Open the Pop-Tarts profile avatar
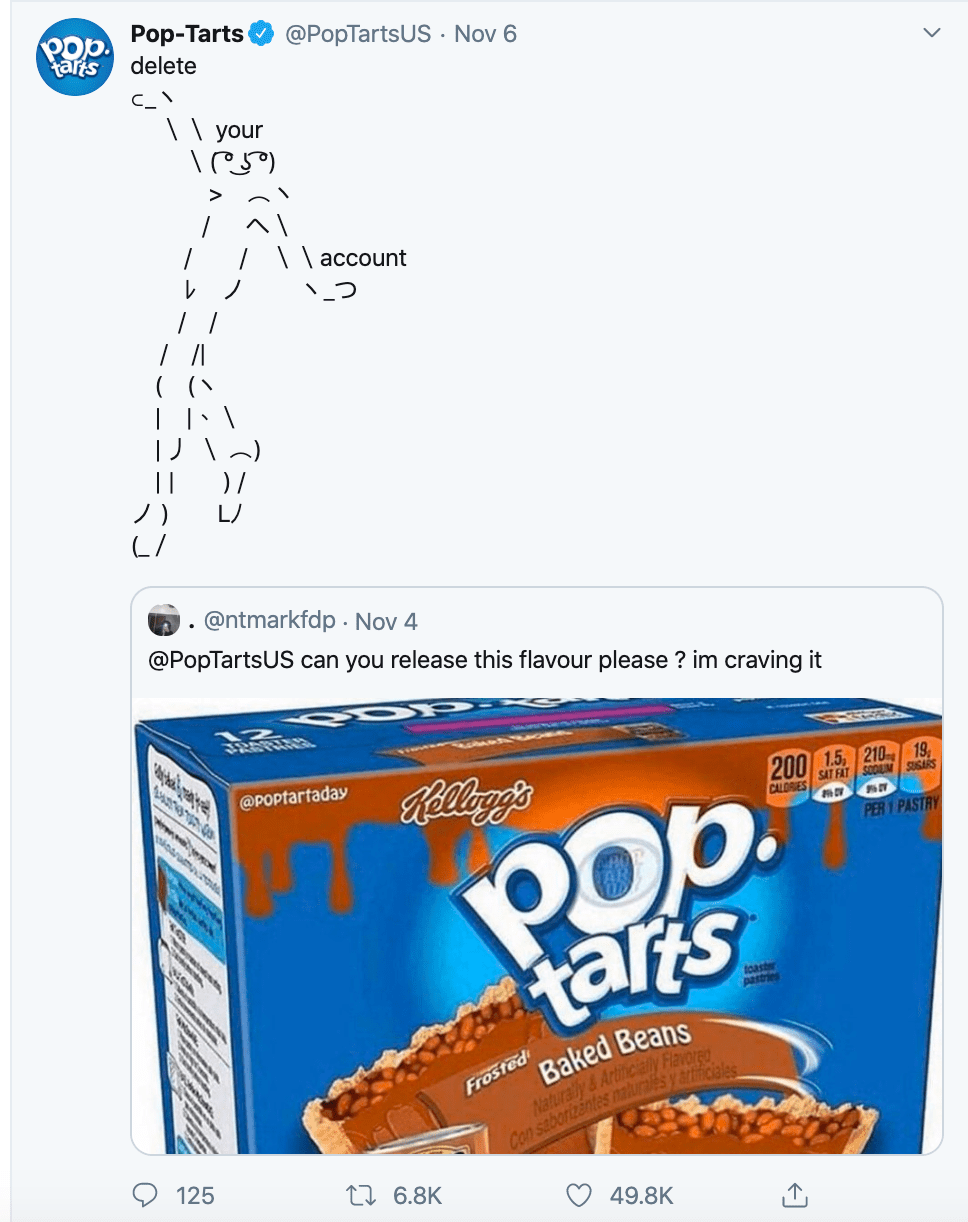 pos(74,54)
